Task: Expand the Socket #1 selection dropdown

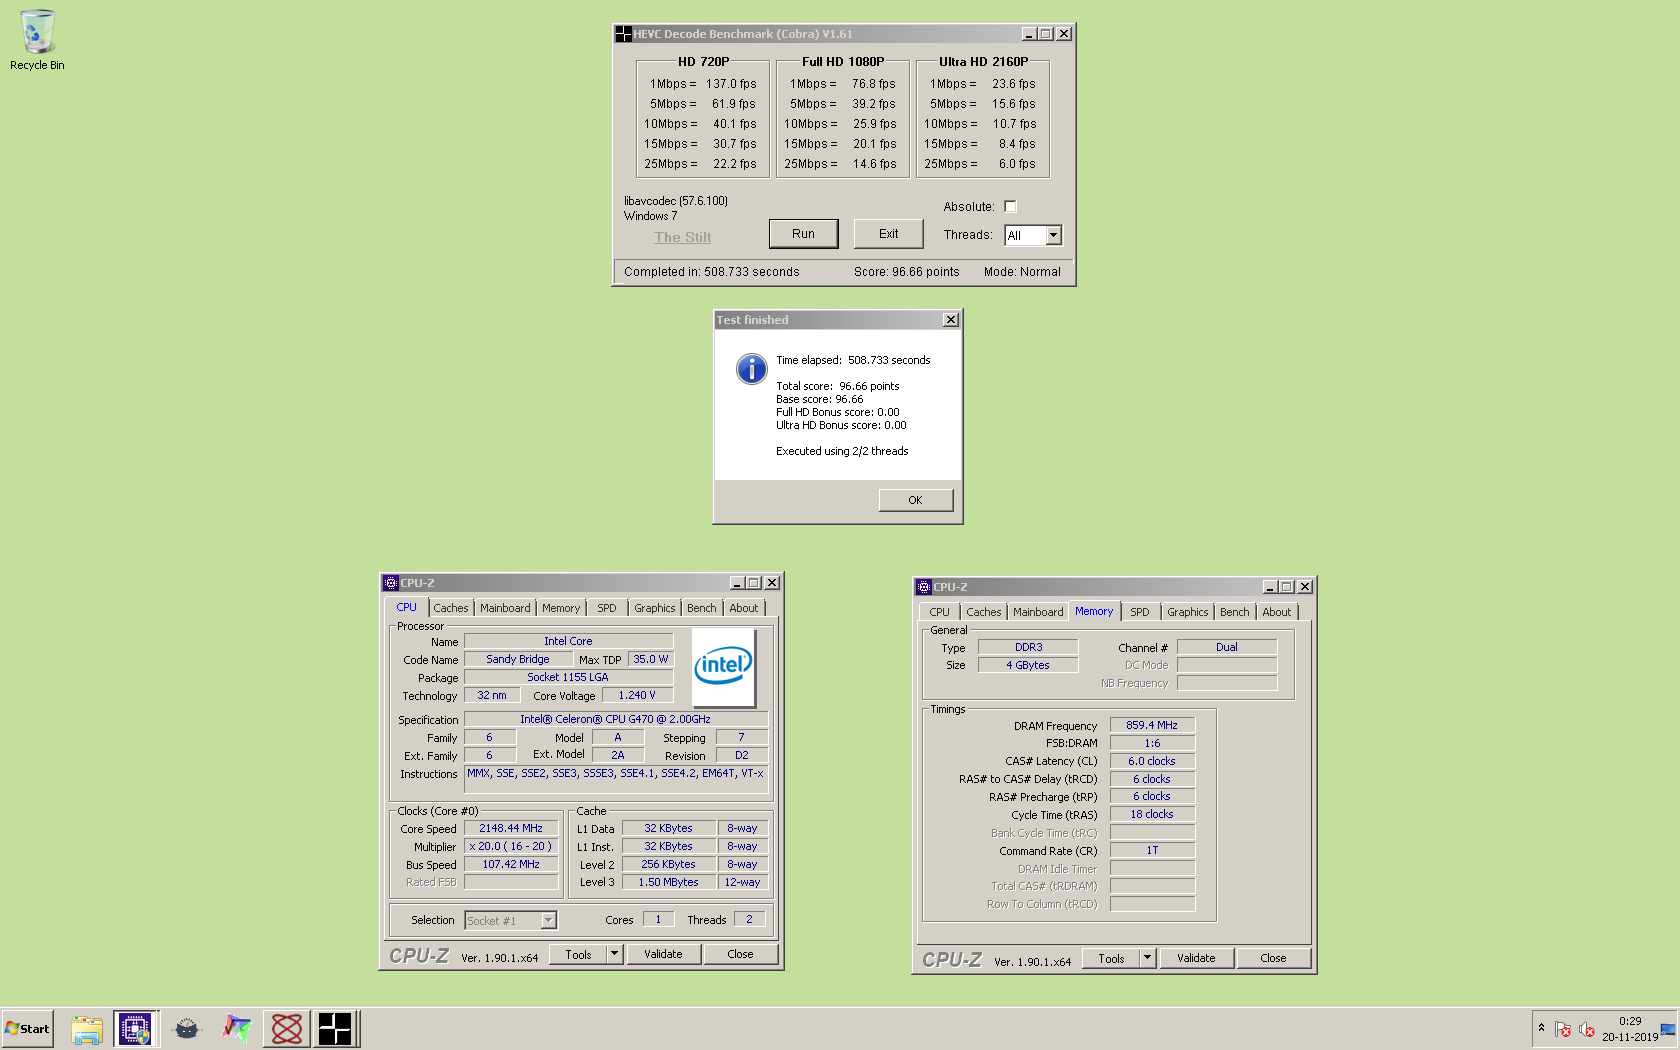Action: [548, 920]
